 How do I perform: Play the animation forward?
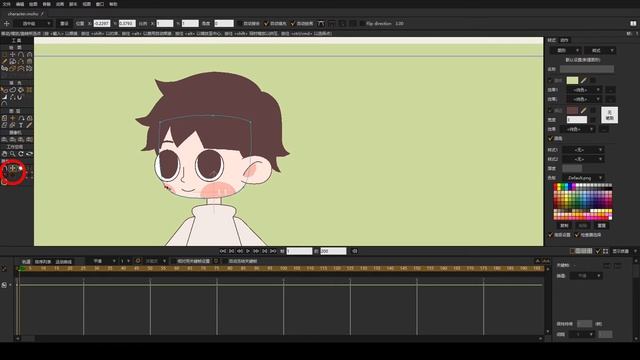coord(248,251)
